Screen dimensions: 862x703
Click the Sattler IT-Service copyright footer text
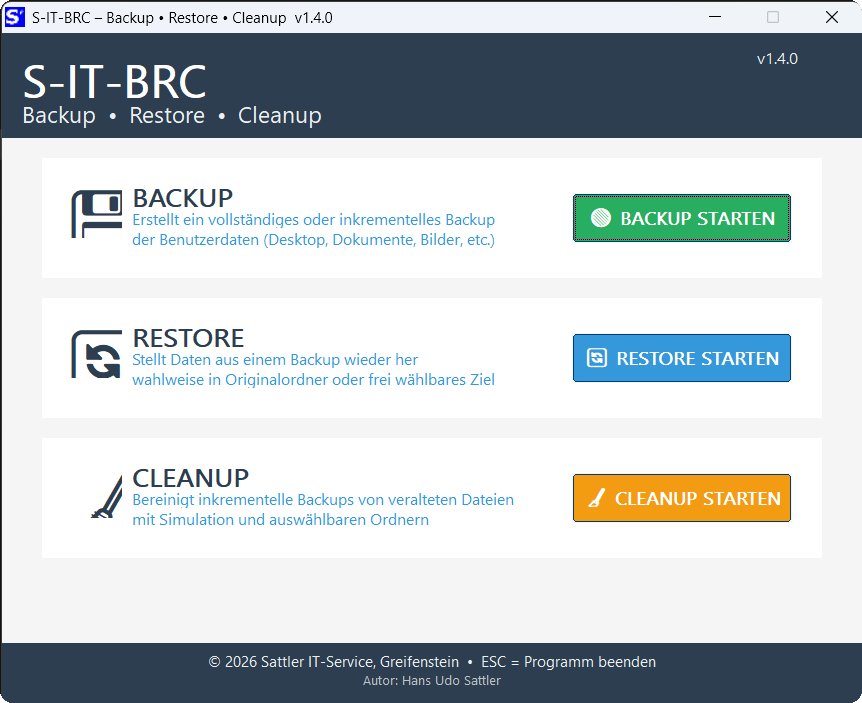coord(333,662)
